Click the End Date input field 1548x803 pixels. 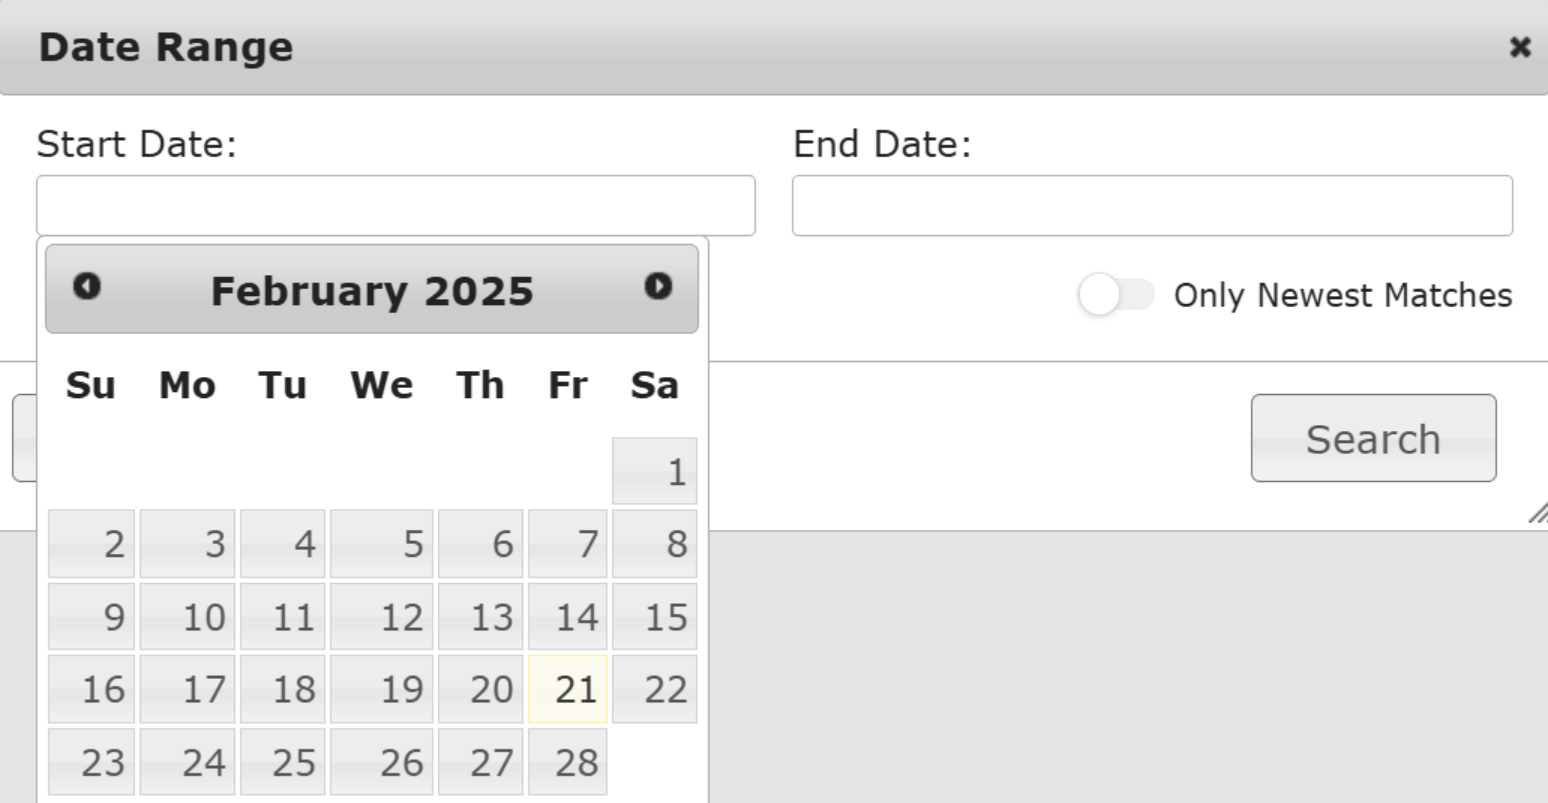[1152, 206]
